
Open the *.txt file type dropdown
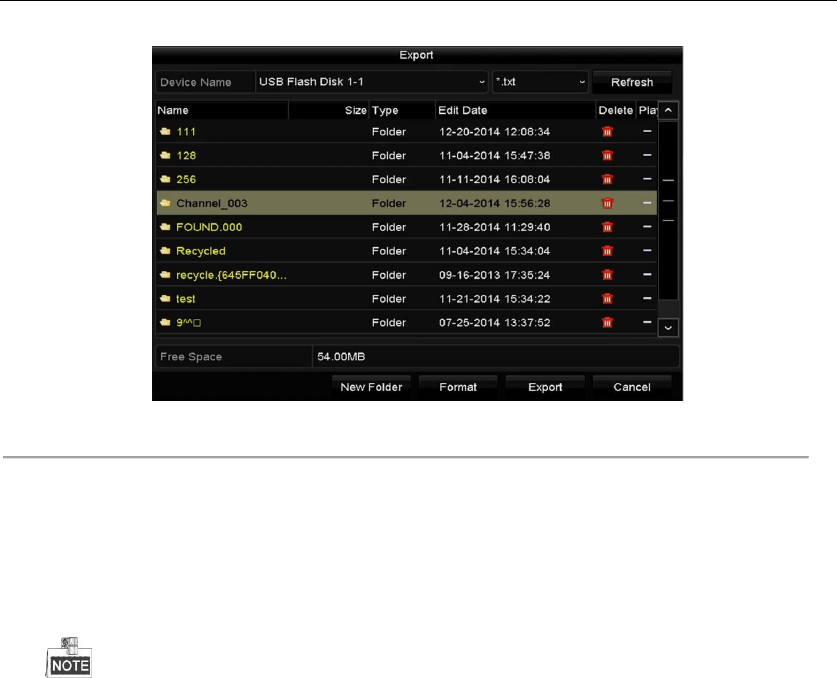[540, 82]
